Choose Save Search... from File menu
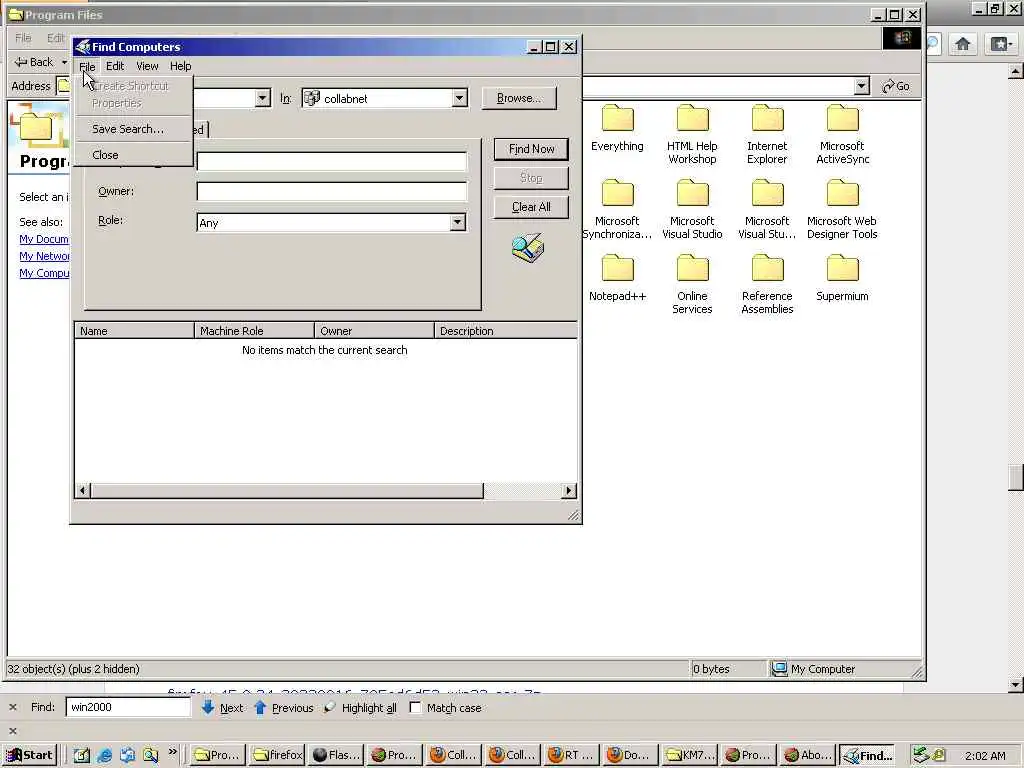 click(134, 129)
